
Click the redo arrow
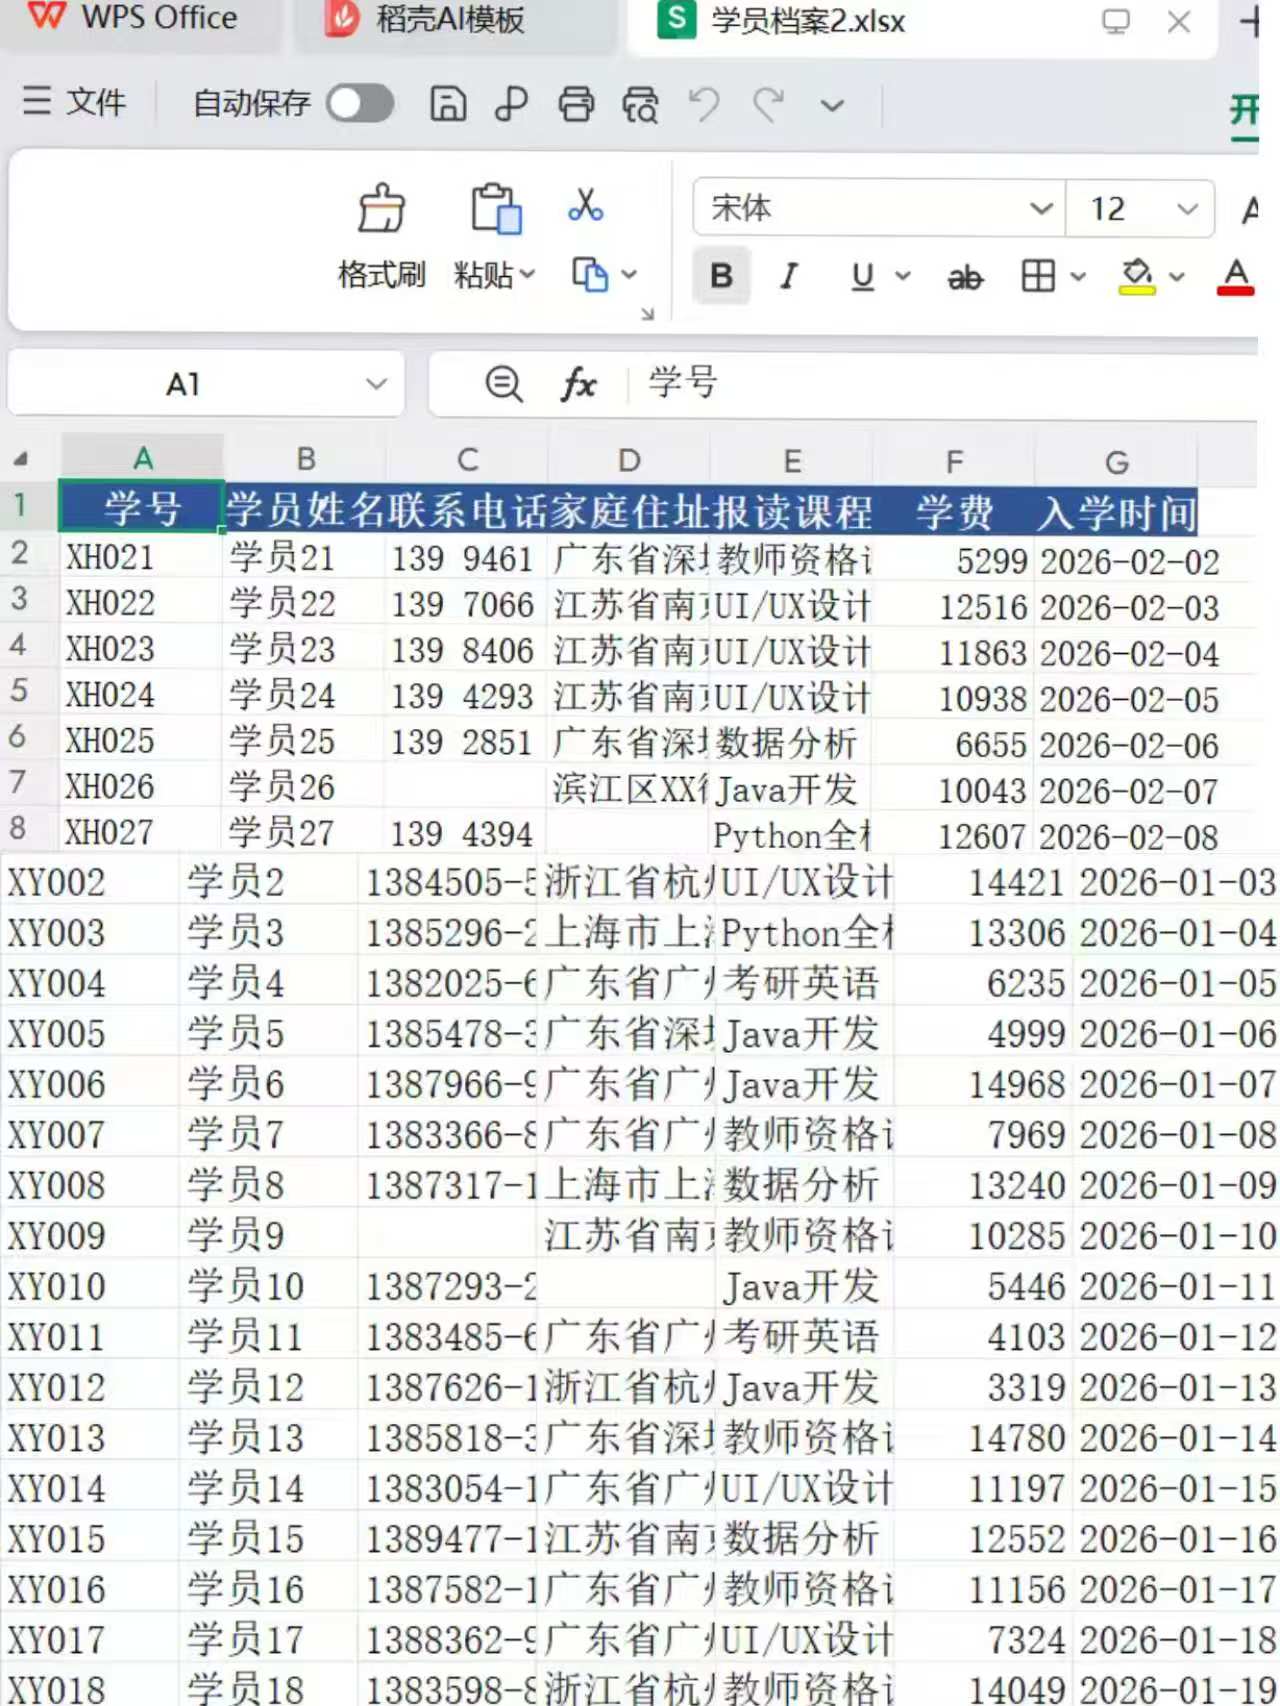[x=768, y=104]
